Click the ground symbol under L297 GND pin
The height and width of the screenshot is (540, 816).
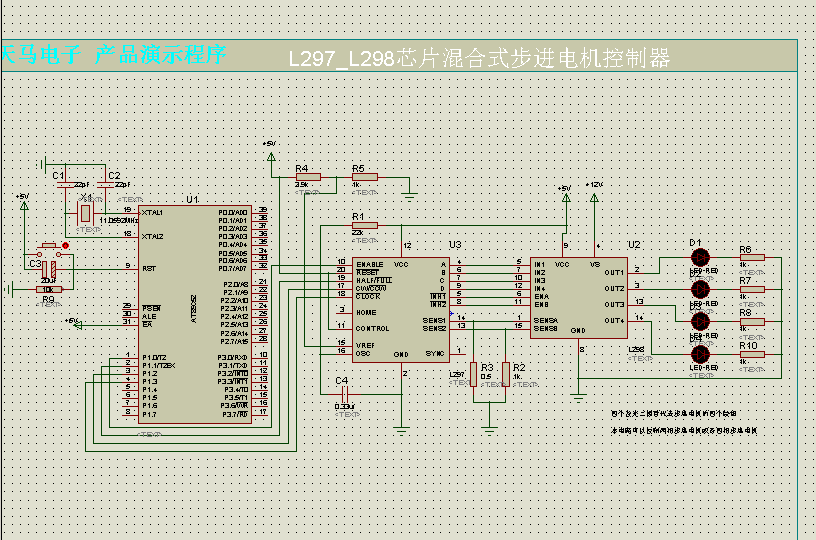[401, 431]
